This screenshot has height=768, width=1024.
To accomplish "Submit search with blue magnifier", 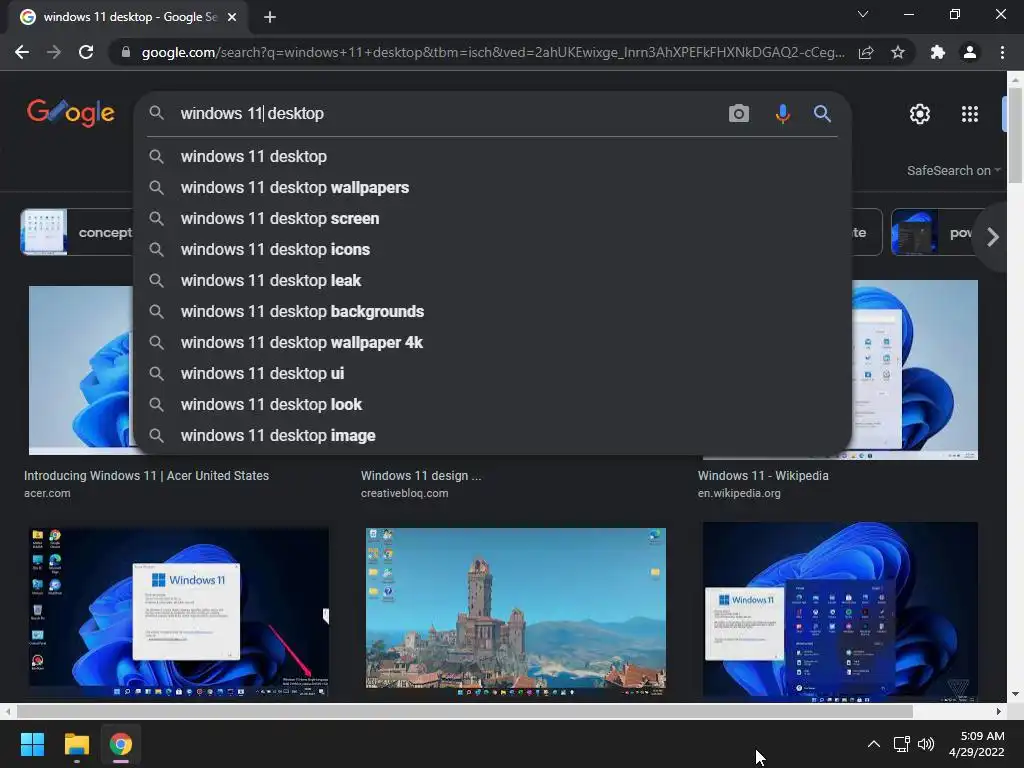I will point(822,113).
